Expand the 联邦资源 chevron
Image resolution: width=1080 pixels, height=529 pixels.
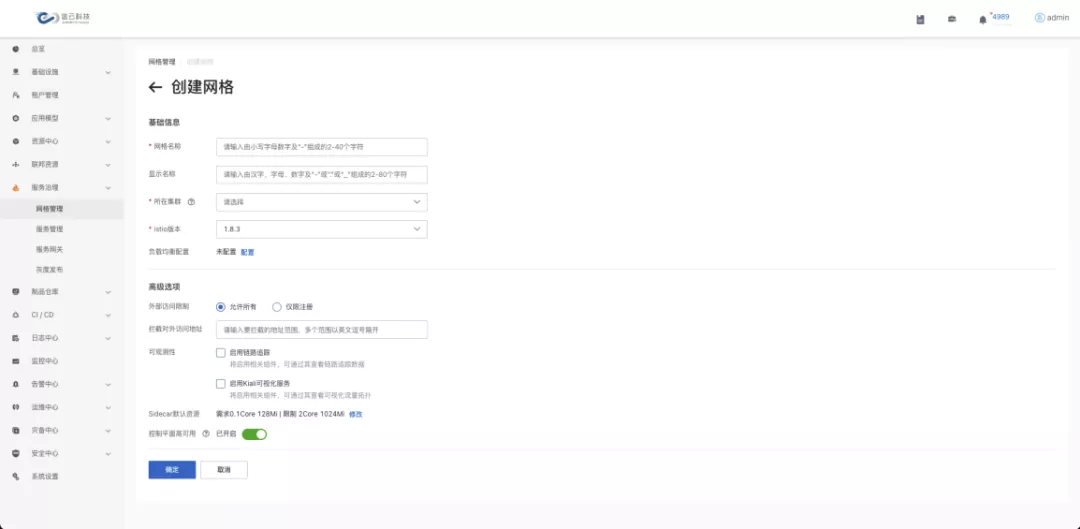108,165
